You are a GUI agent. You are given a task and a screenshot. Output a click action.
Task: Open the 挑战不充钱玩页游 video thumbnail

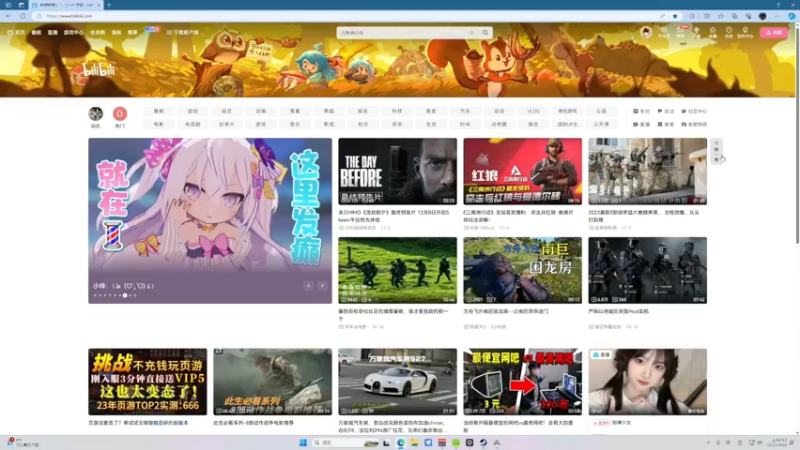[x=147, y=382]
